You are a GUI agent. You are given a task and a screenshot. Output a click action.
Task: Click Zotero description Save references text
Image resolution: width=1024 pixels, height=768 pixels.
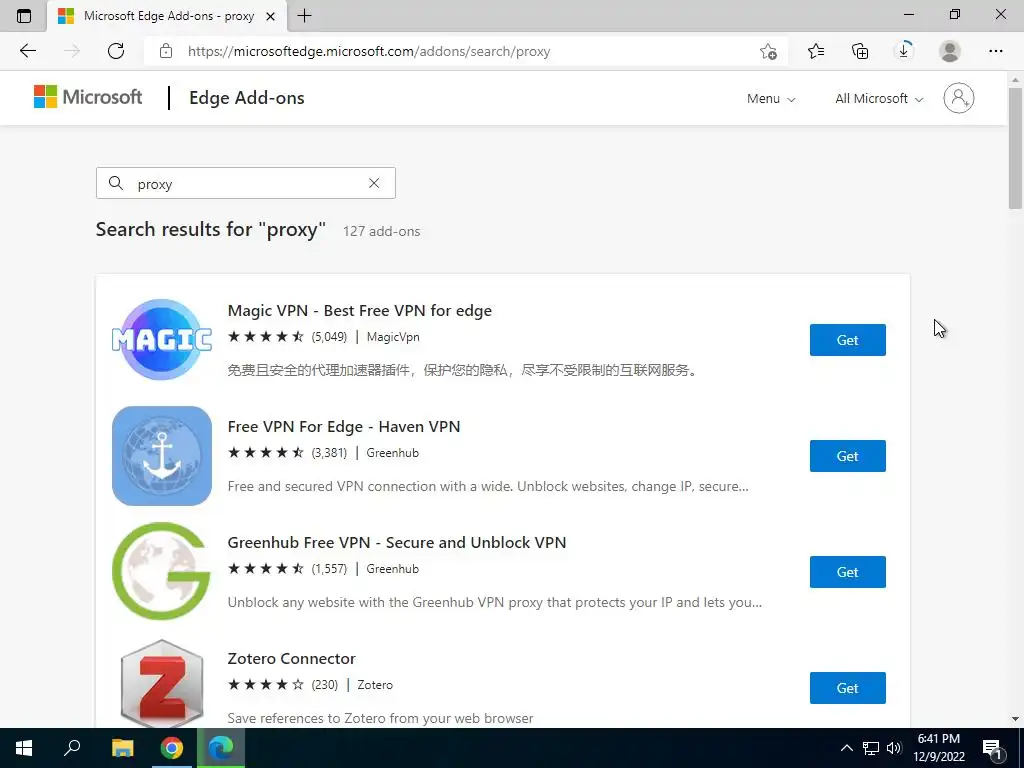(381, 718)
